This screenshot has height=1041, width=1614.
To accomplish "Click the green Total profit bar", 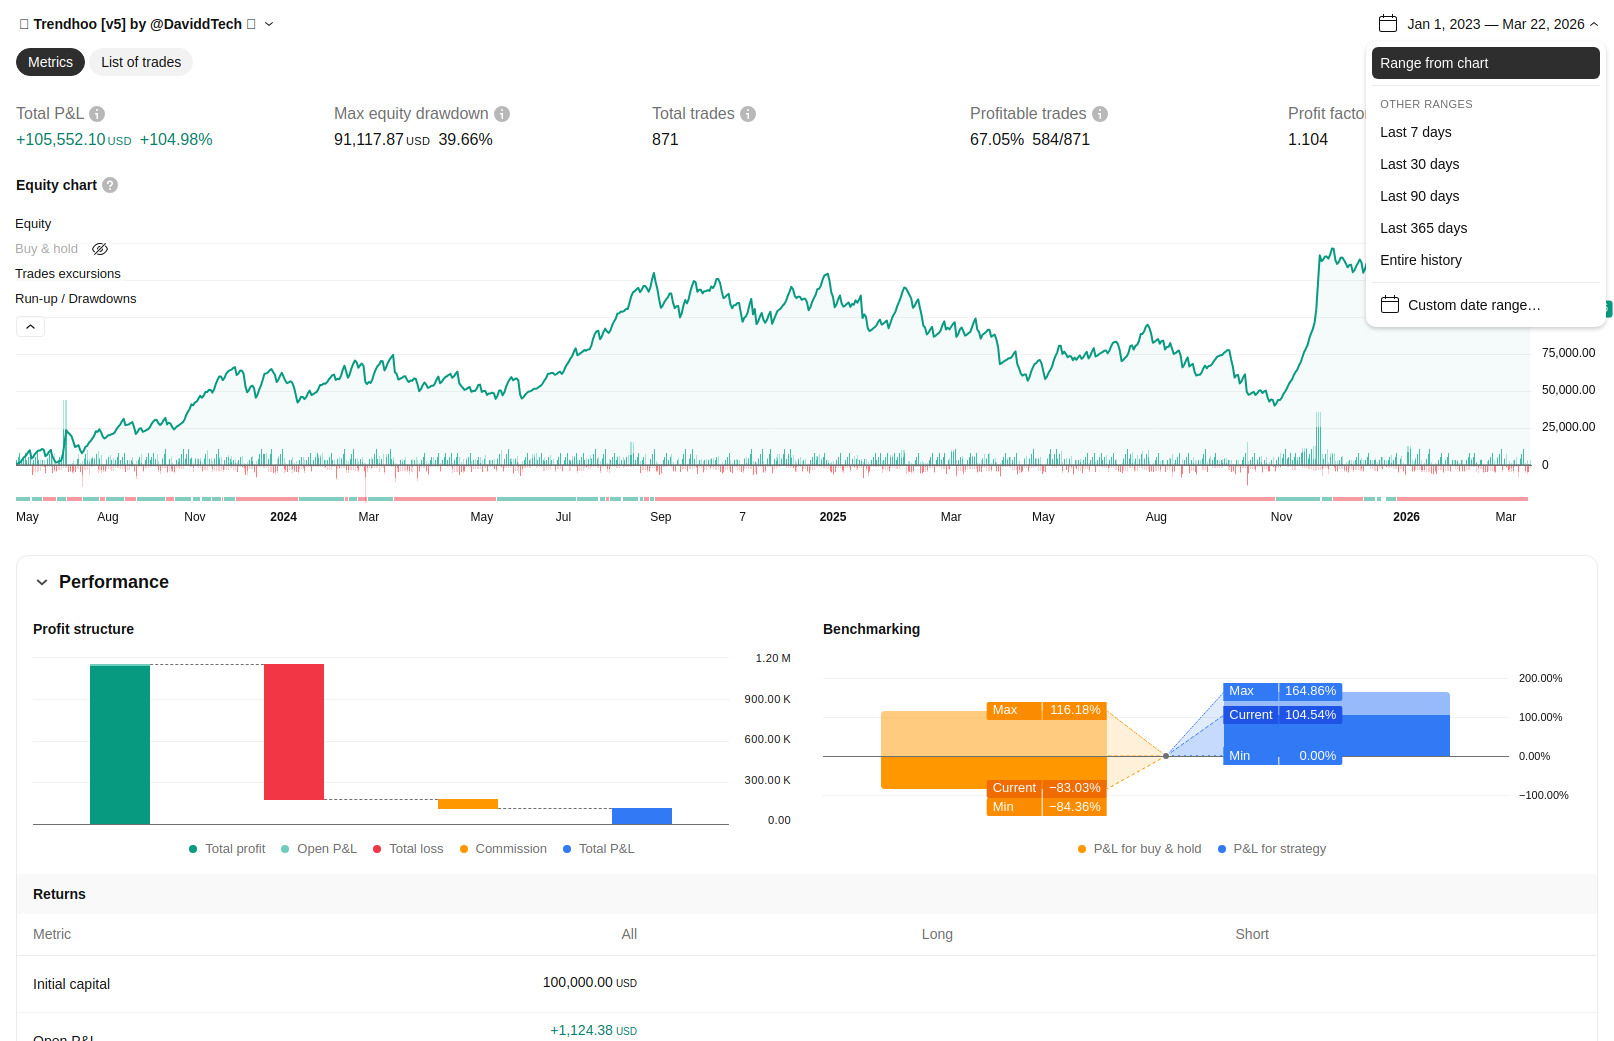I will tap(120, 744).
